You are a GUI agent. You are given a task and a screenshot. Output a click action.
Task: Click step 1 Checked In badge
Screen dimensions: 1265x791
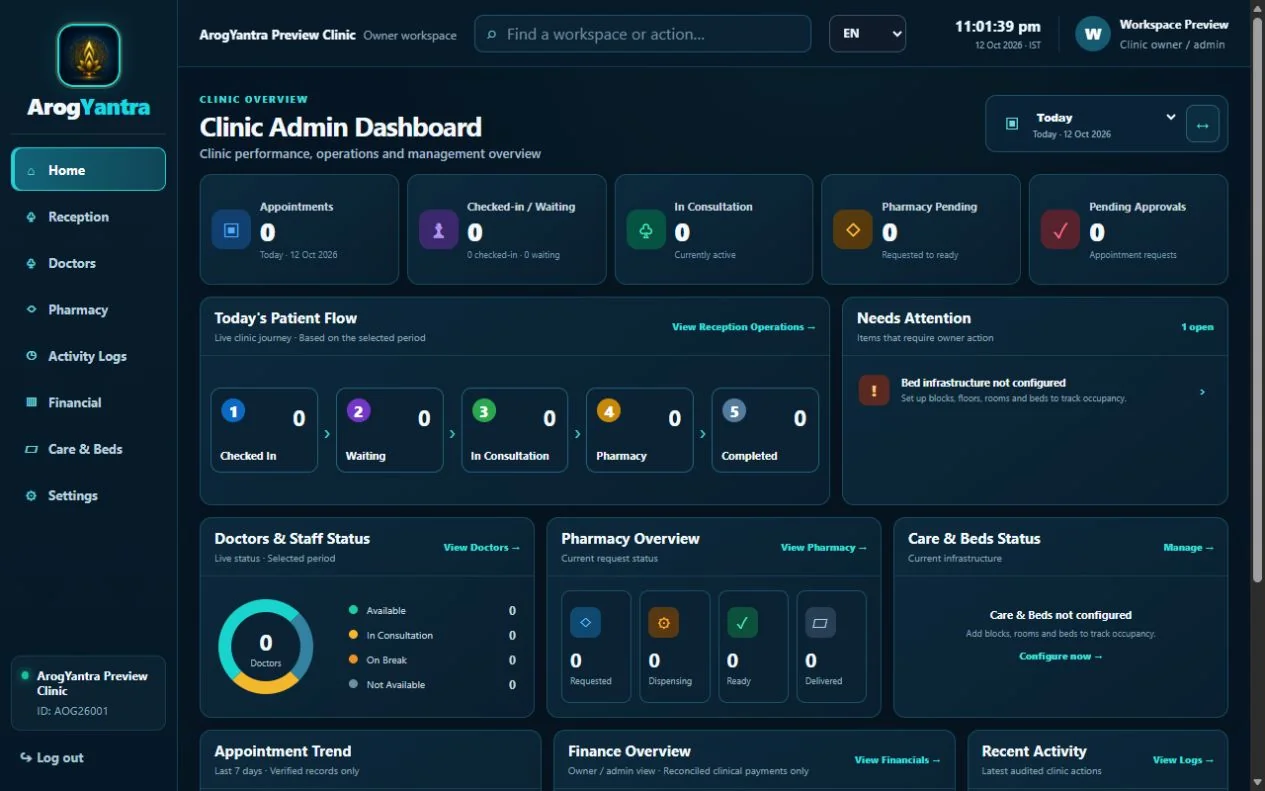[233, 410]
